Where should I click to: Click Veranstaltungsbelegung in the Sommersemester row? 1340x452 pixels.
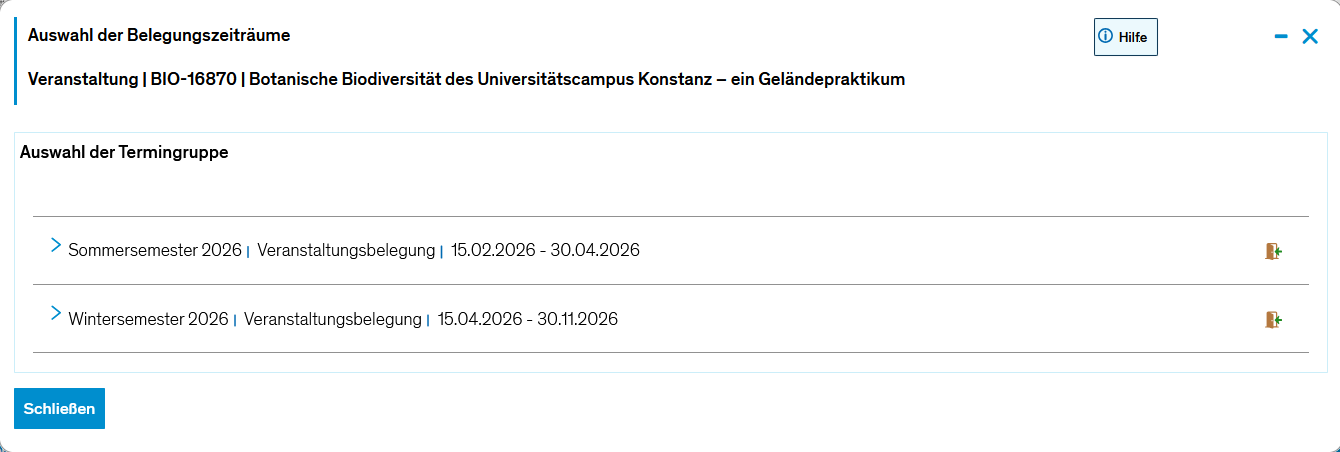[346, 250]
